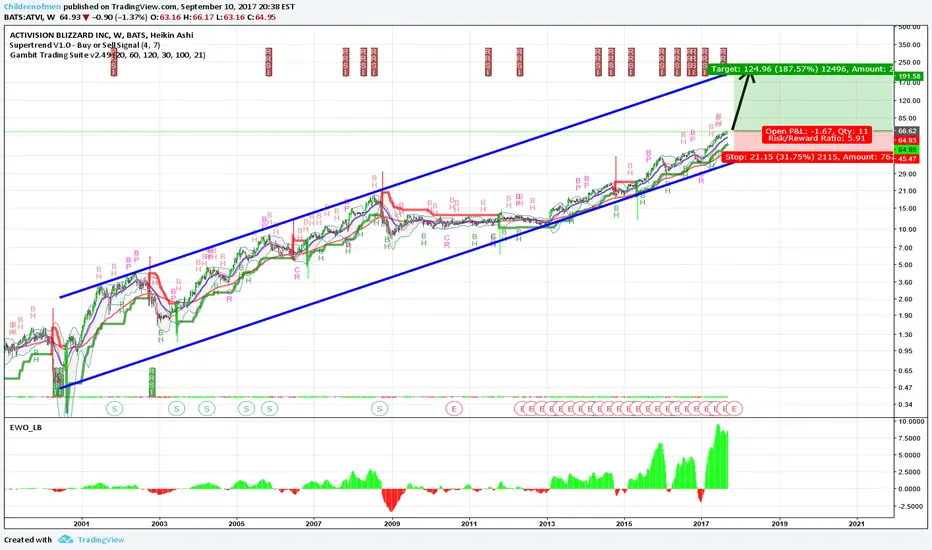Click the tallest green EWO peak in 2017
932x550 pixels.
(x=718, y=457)
